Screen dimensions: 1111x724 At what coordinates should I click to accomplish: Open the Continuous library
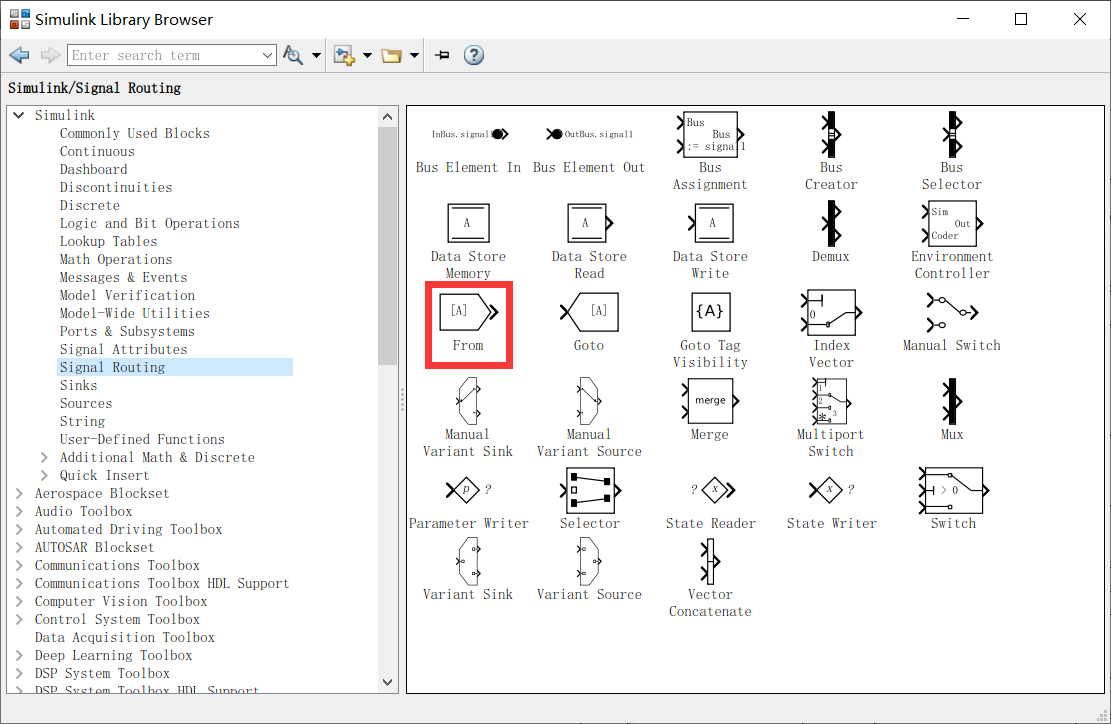[x=97, y=152]
